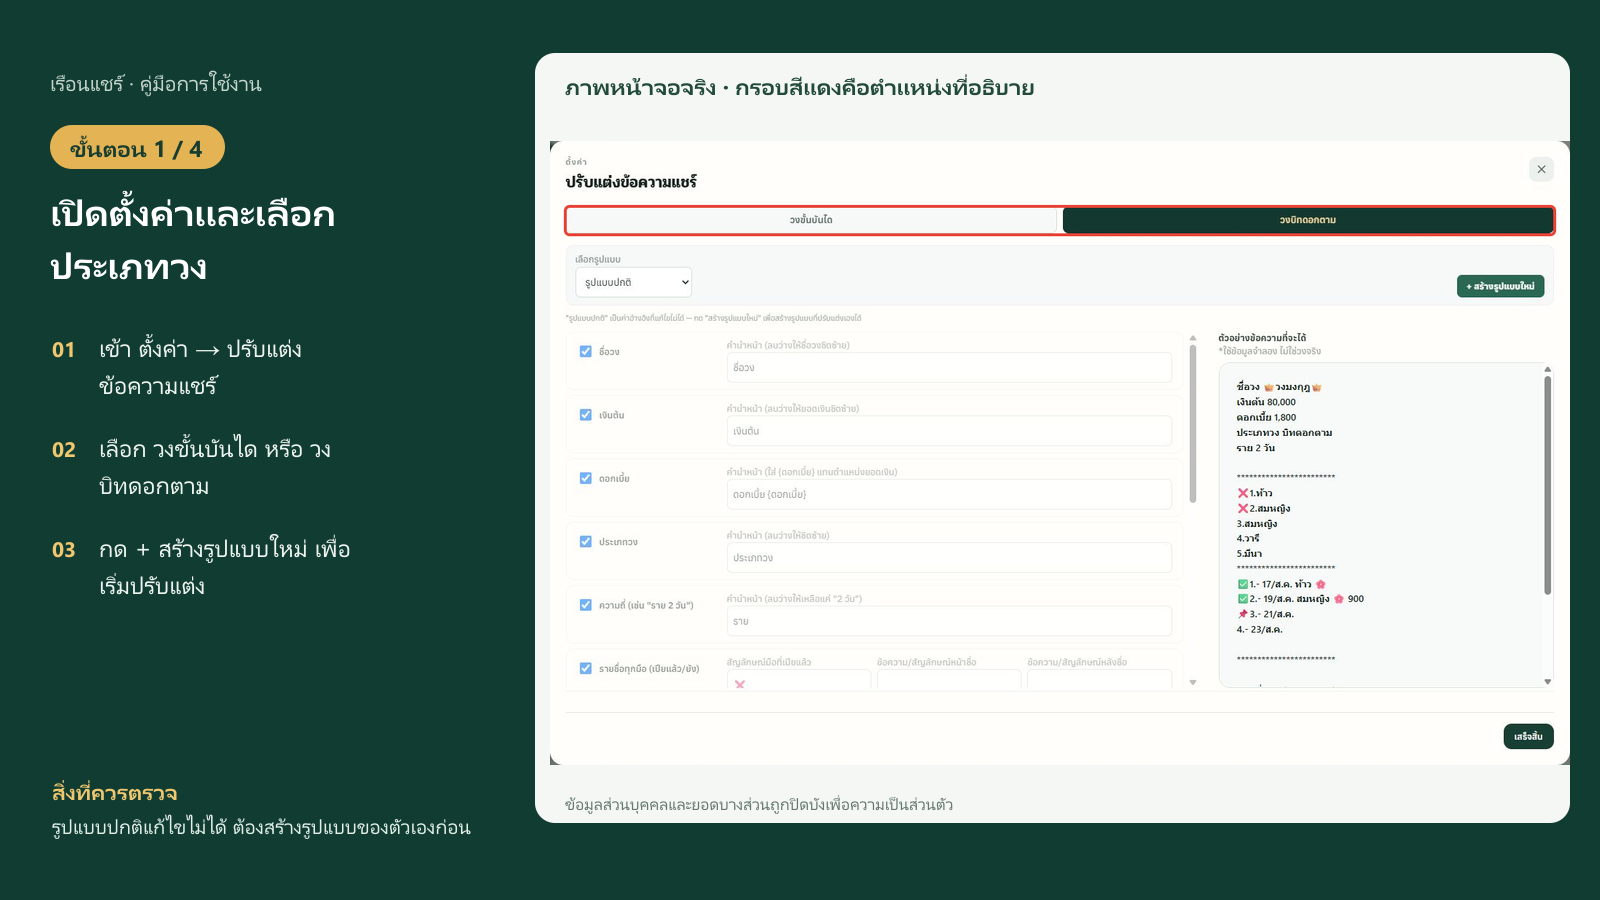1600x900 pixels.
Task: Click the preview line 5.มีนา
Action: coord(1249,553)
